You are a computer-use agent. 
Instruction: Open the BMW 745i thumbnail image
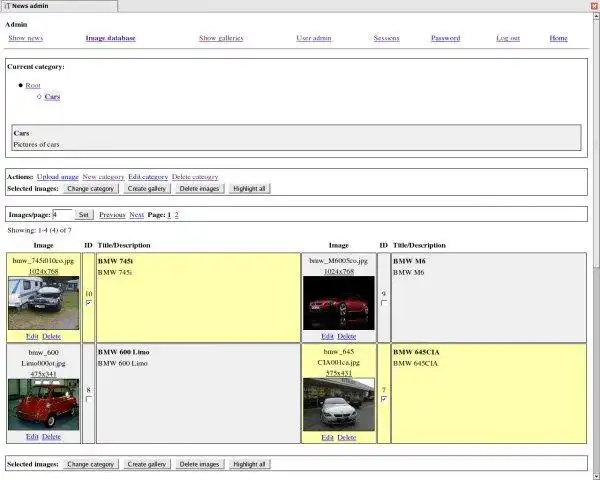[x=44, y=303]
